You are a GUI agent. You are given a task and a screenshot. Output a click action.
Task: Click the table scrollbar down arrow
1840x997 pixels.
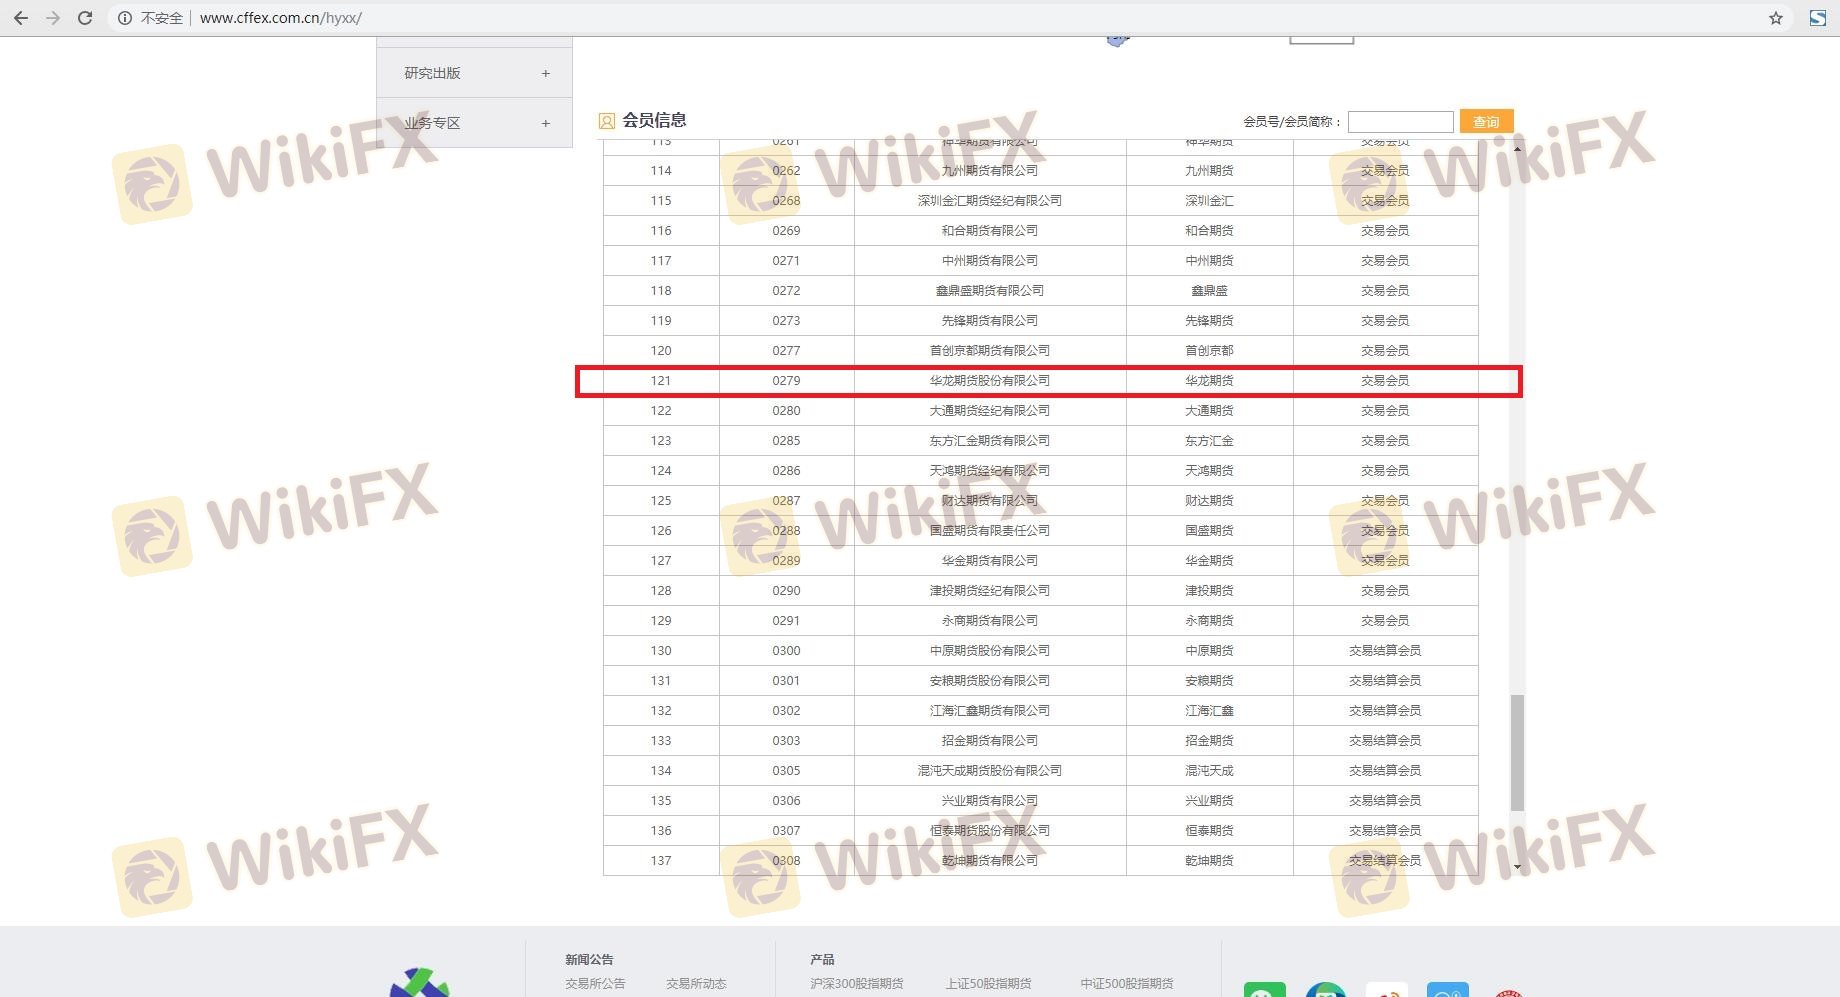[x=1517, y=867]
